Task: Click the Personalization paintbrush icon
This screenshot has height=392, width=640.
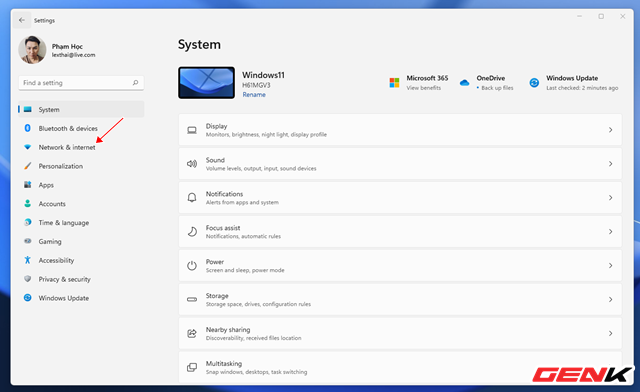Action: tap(28, 166)
